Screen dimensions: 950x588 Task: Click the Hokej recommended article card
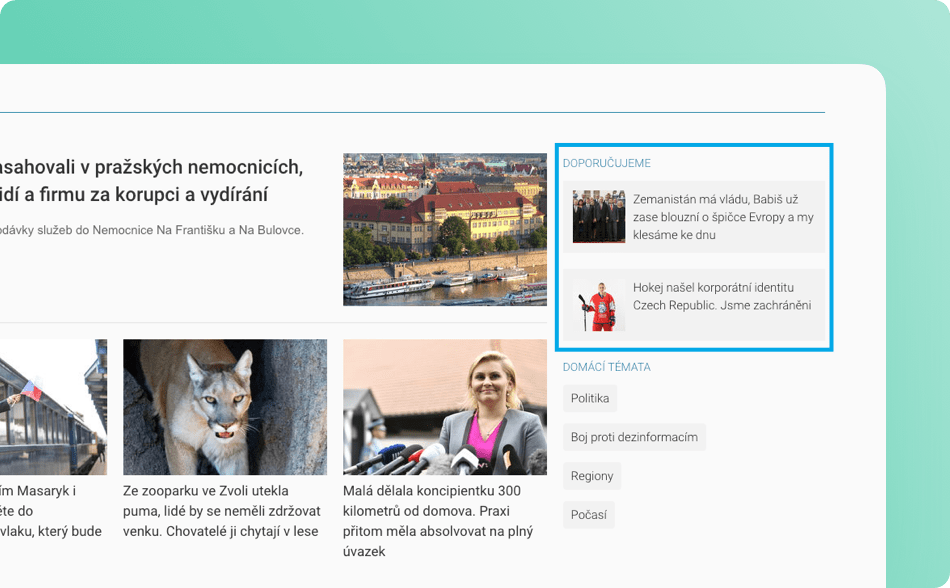tap(694, 305)
